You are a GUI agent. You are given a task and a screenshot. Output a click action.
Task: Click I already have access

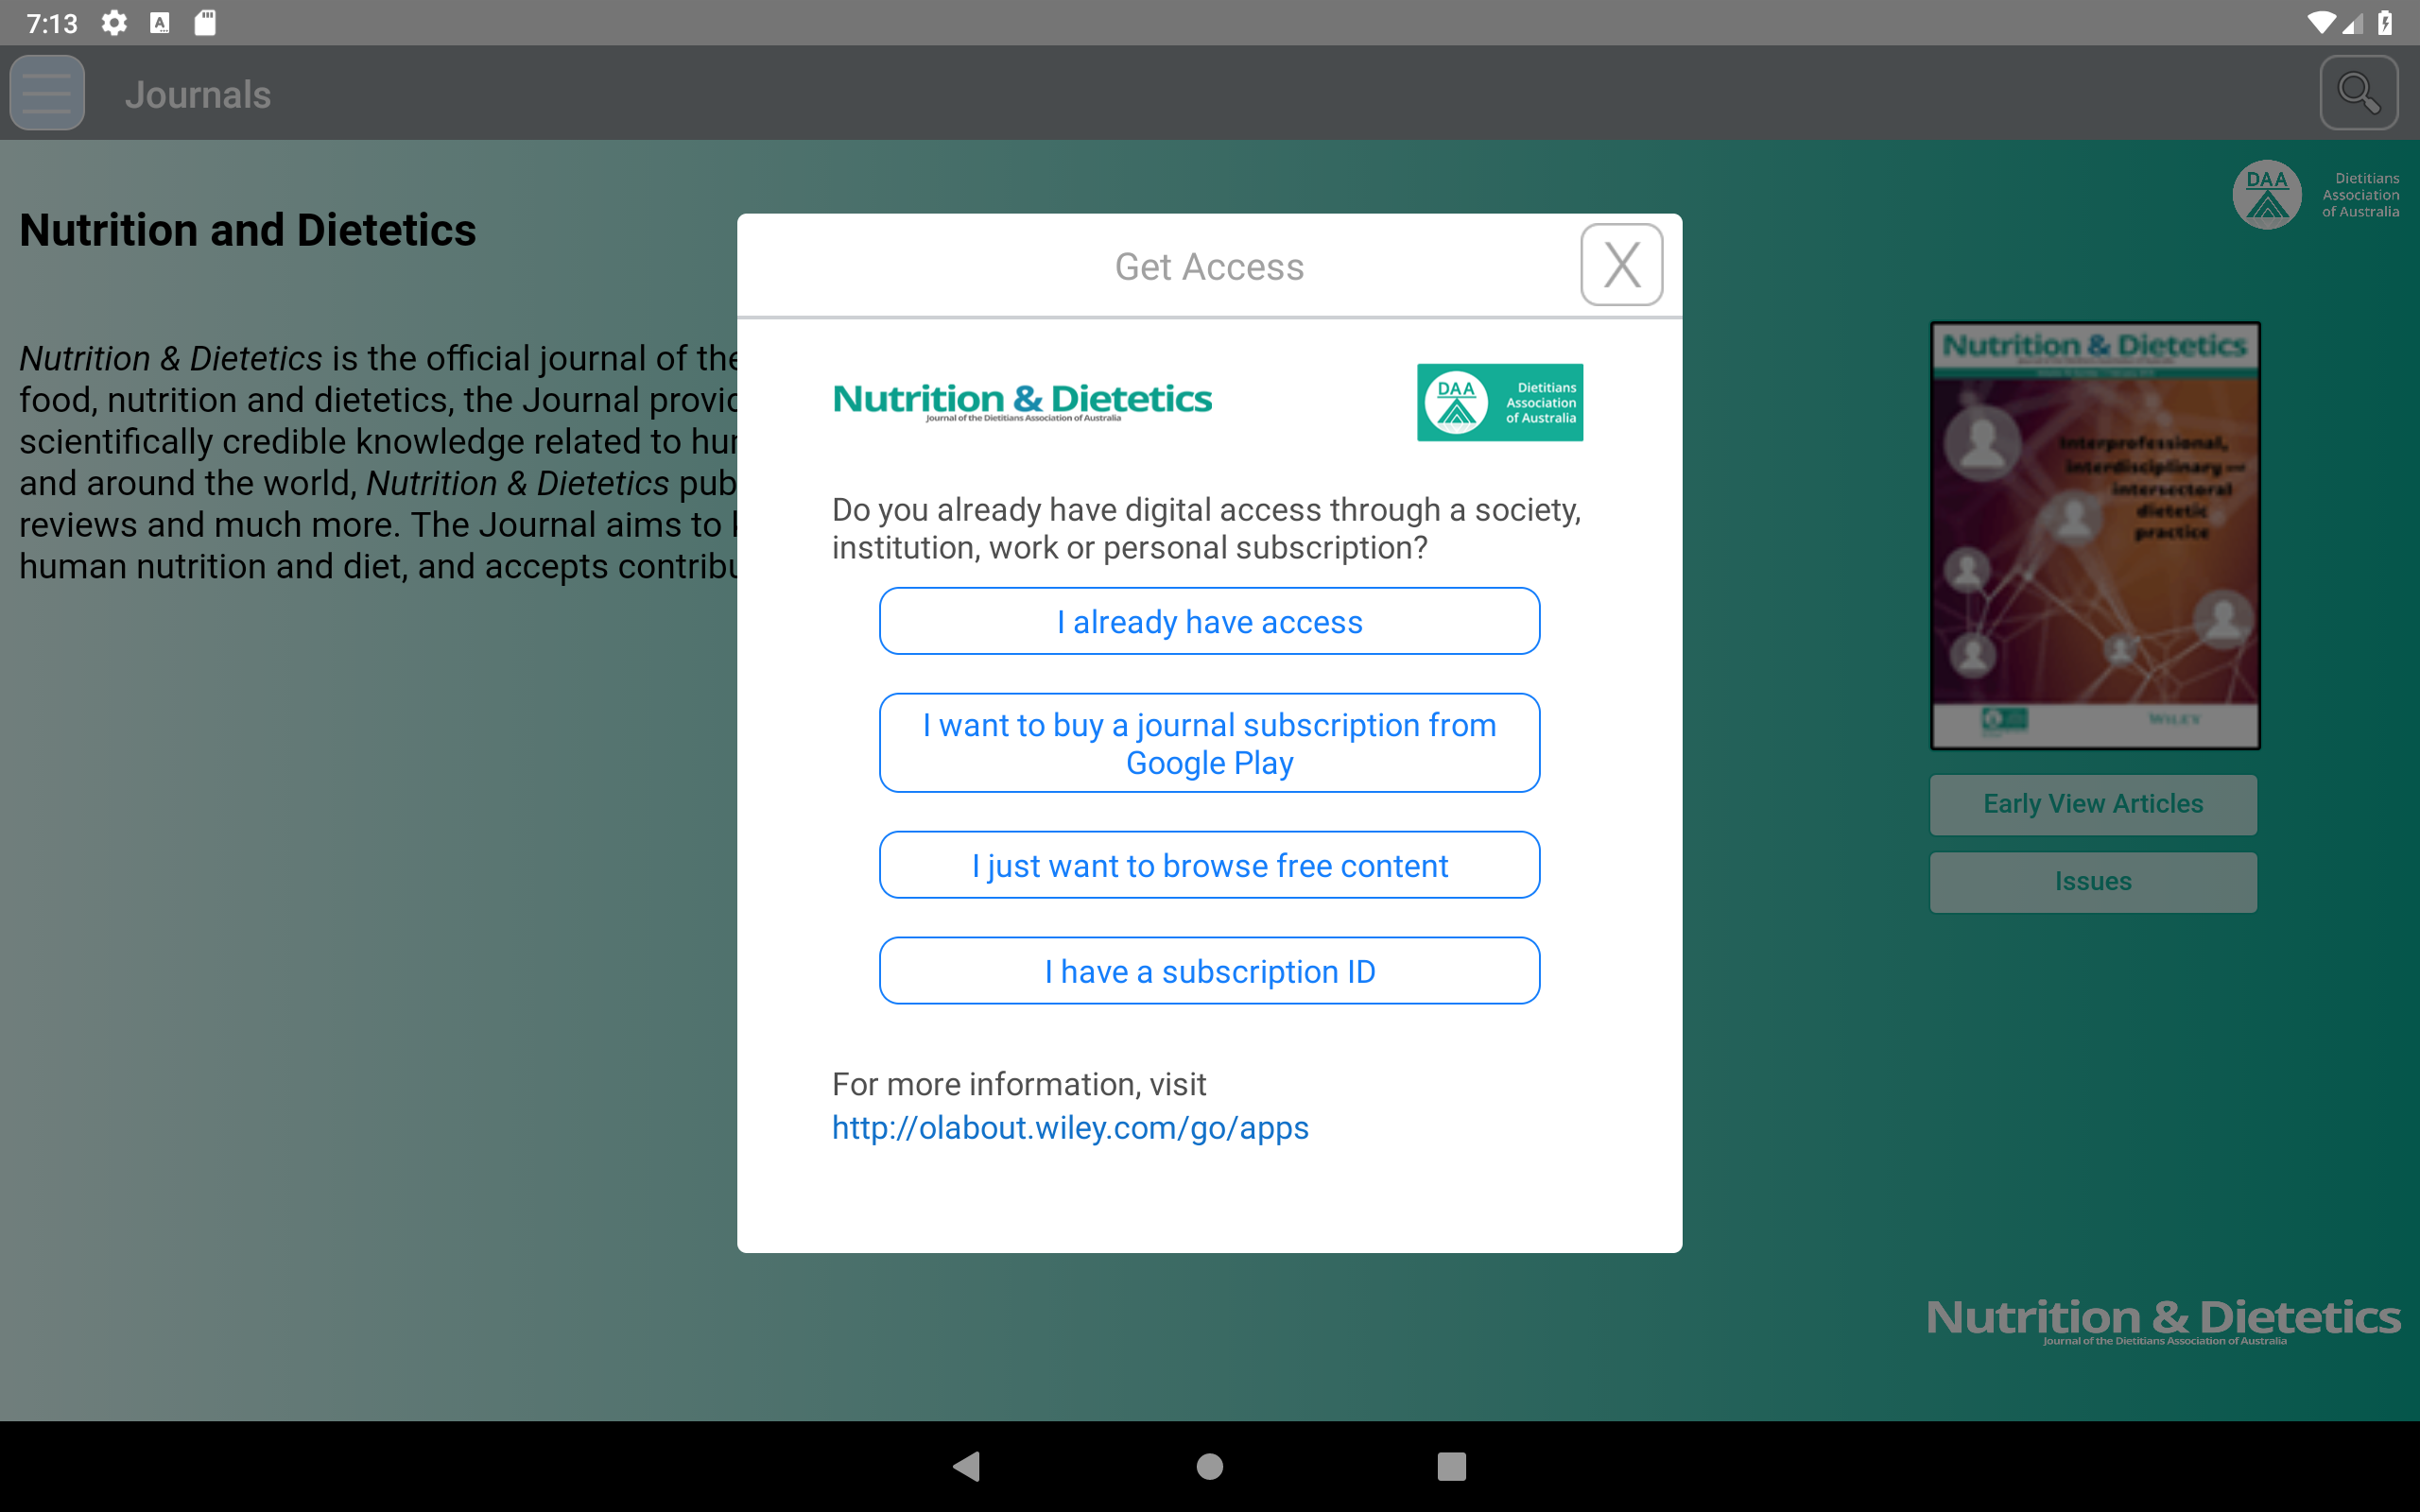(1209, 622)
